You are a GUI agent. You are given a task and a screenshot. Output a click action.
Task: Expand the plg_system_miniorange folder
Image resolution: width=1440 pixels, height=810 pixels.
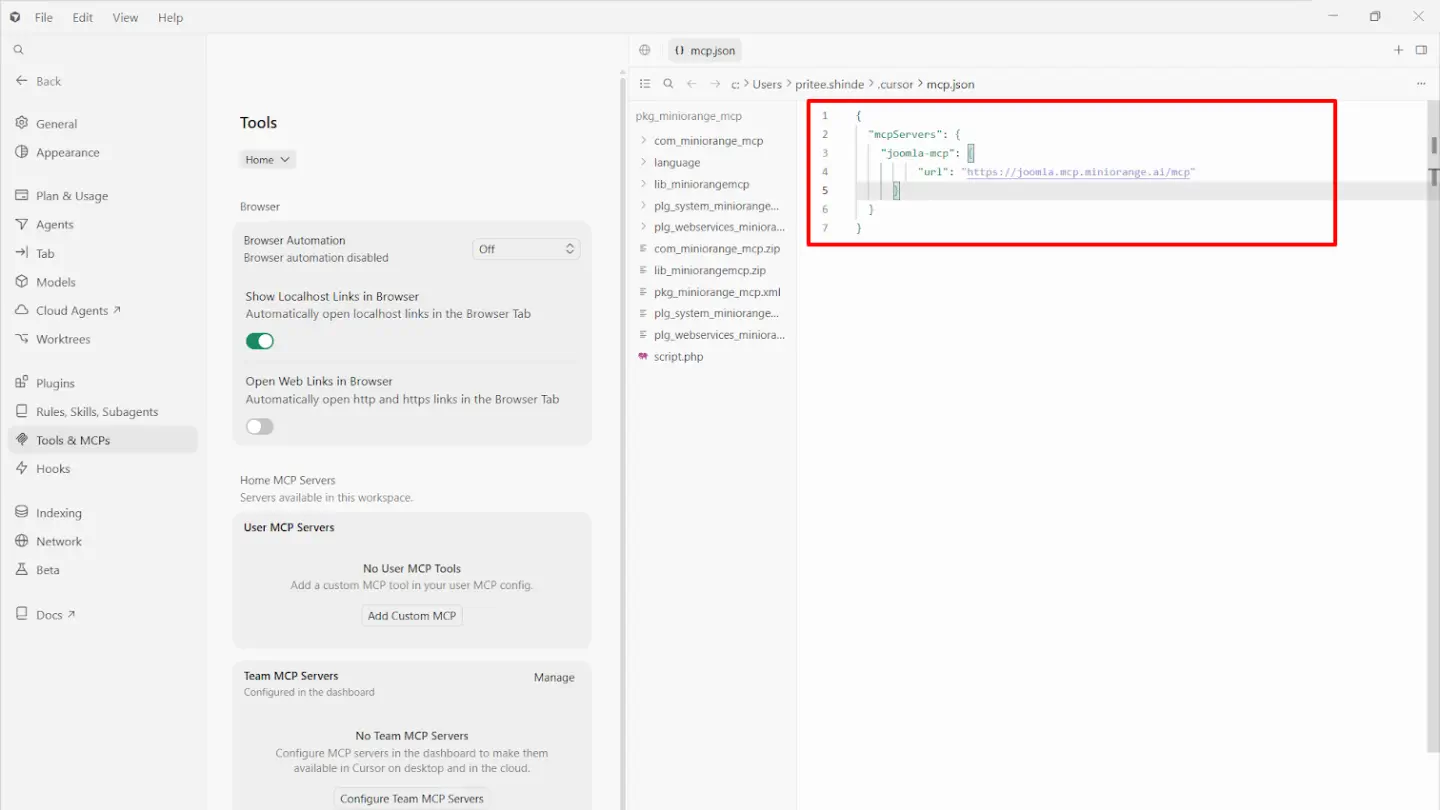coord(716,206)
